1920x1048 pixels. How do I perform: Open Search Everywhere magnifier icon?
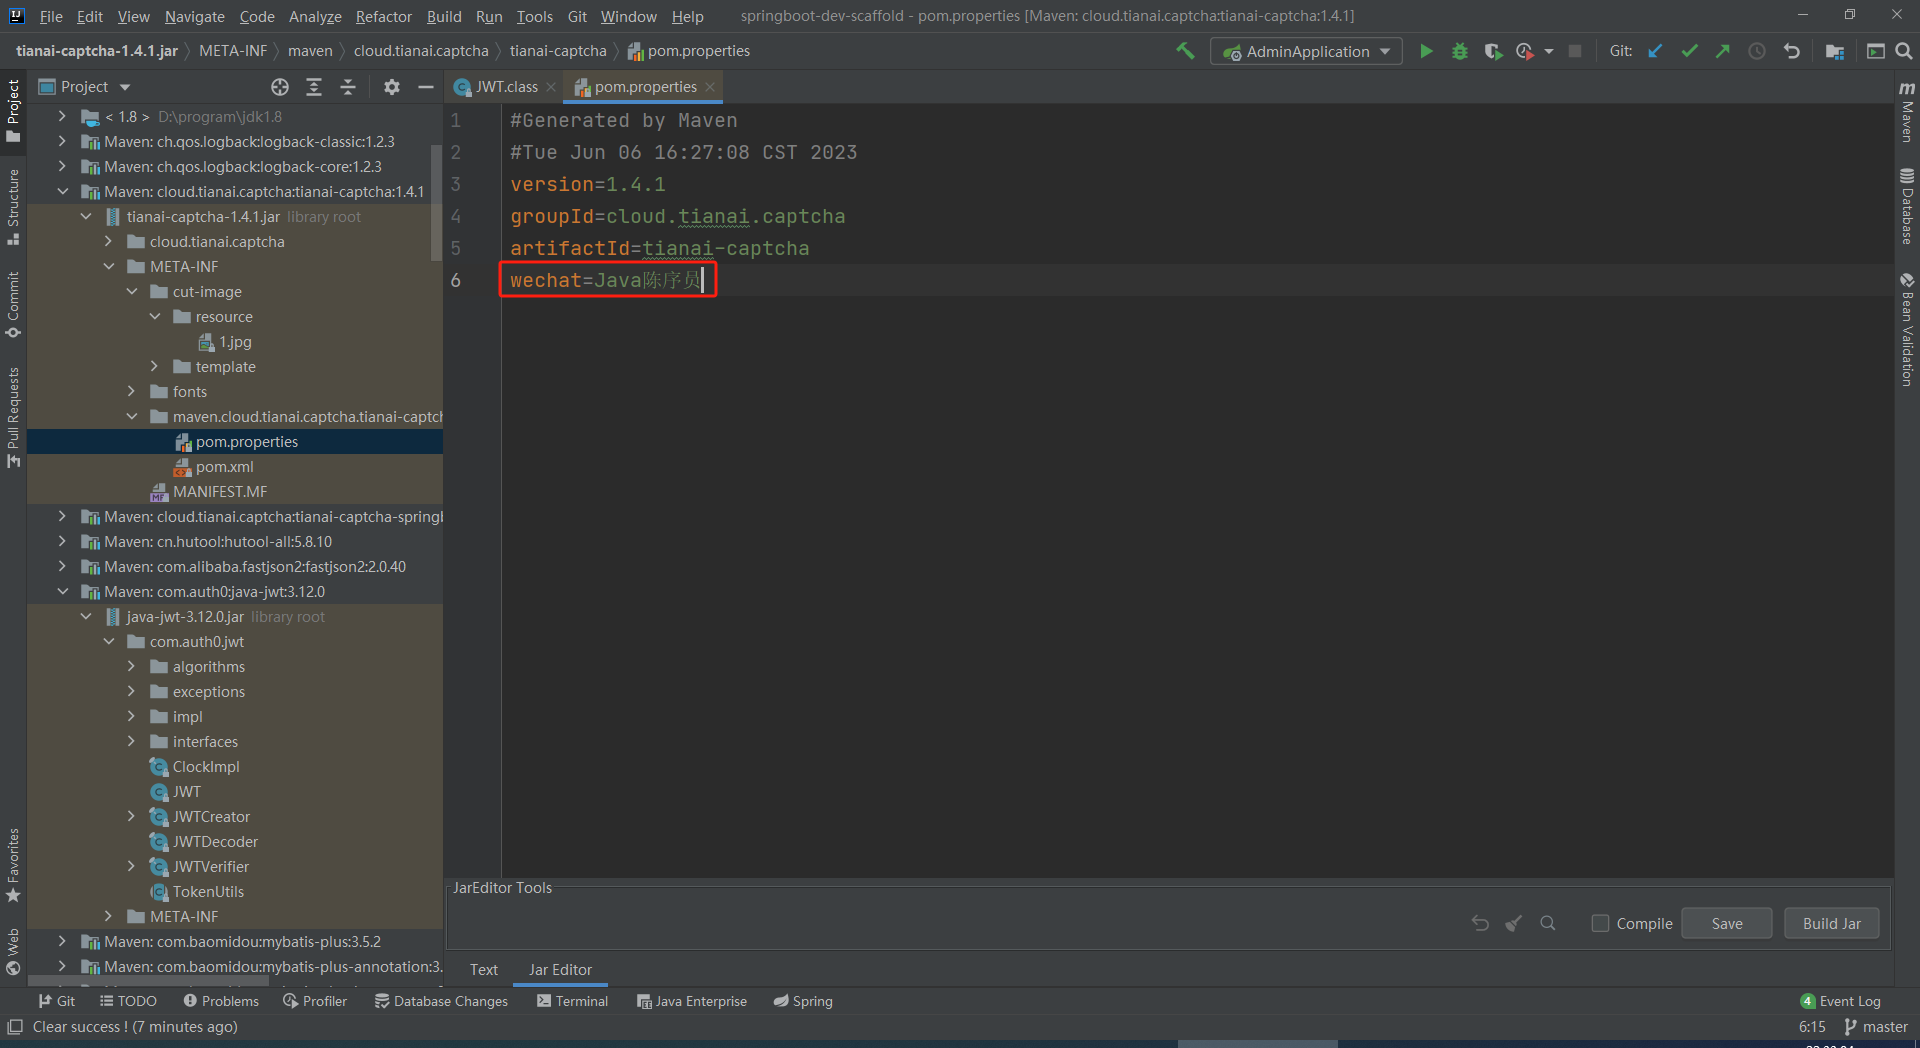(1904, 51)
